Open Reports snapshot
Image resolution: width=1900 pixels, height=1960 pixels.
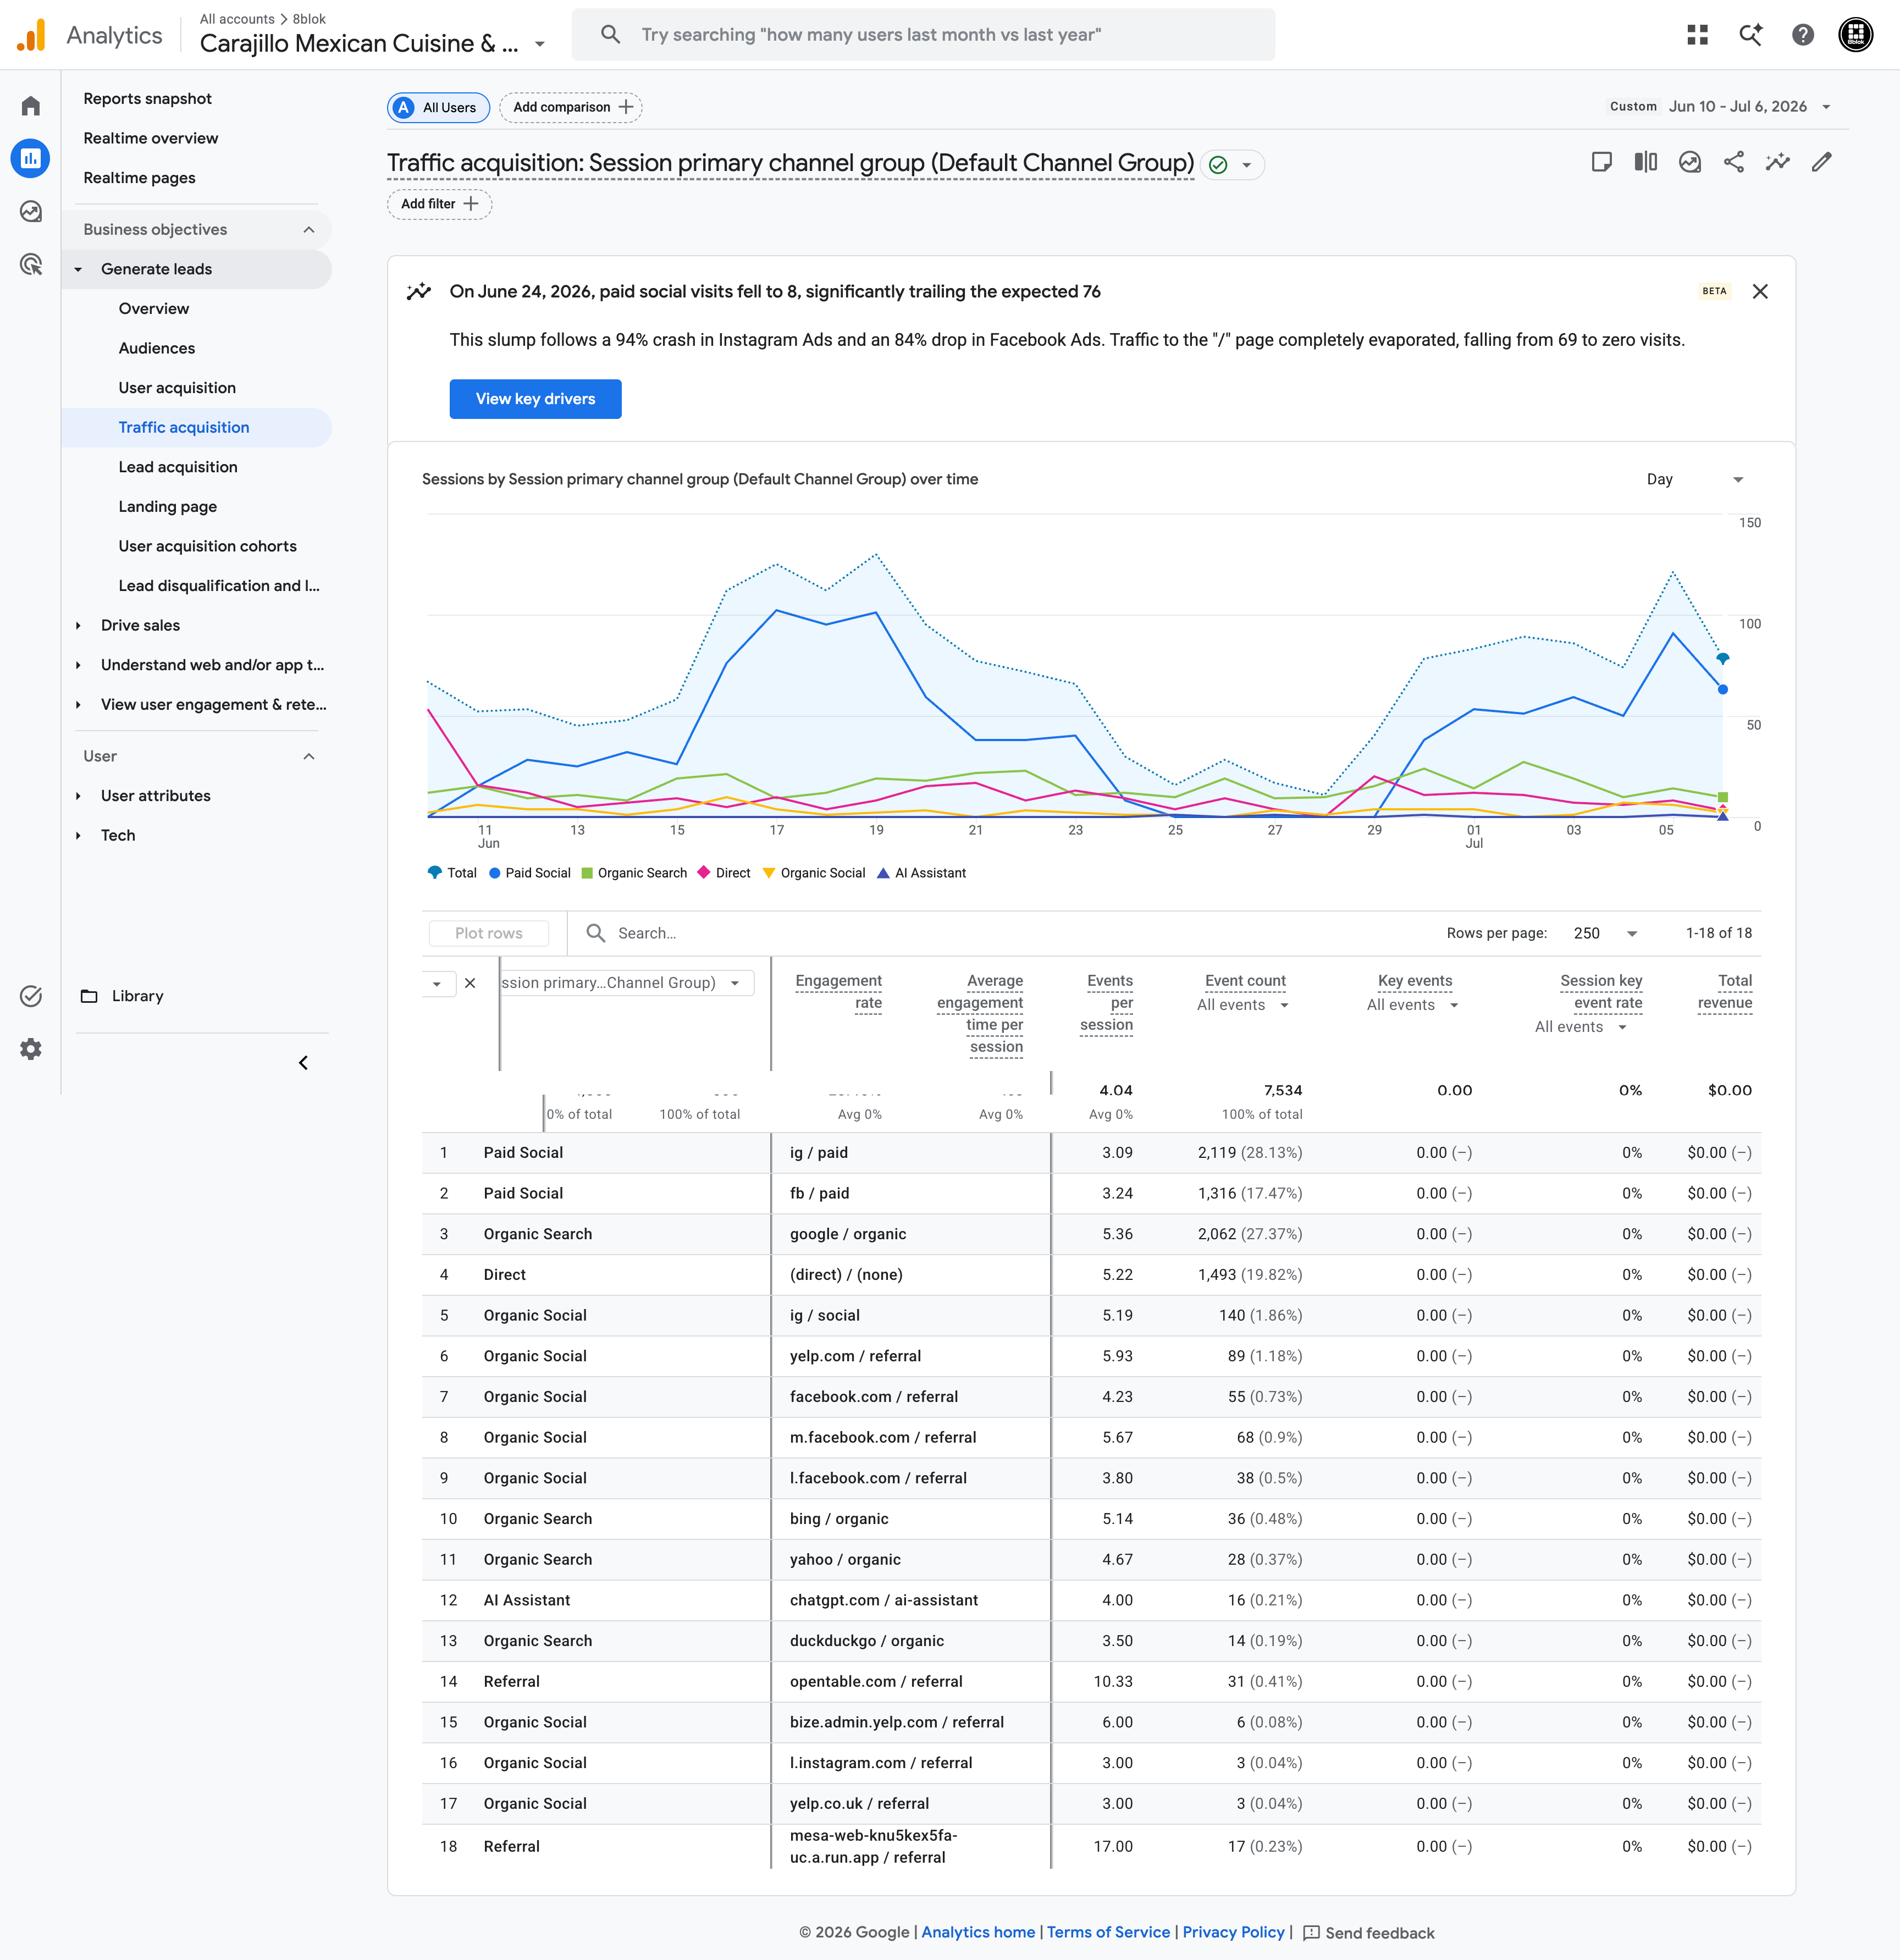tap(147, 99)
